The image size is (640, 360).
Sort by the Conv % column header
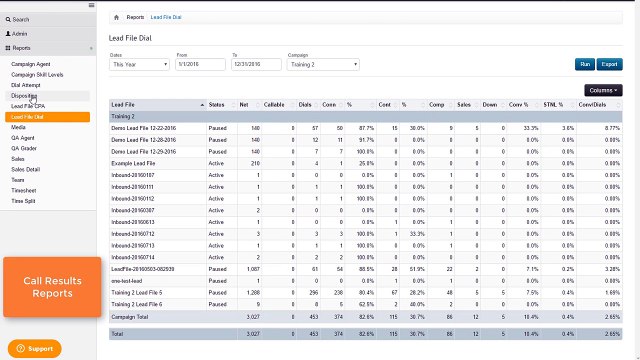[x=524, y=105]
